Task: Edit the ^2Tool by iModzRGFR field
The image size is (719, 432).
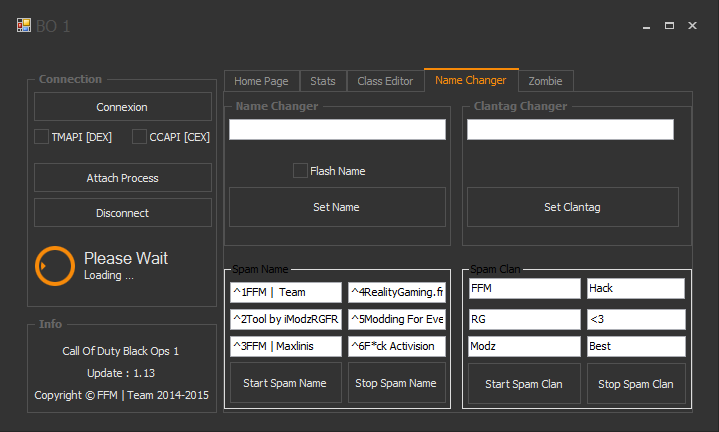Action: (286, 319)
